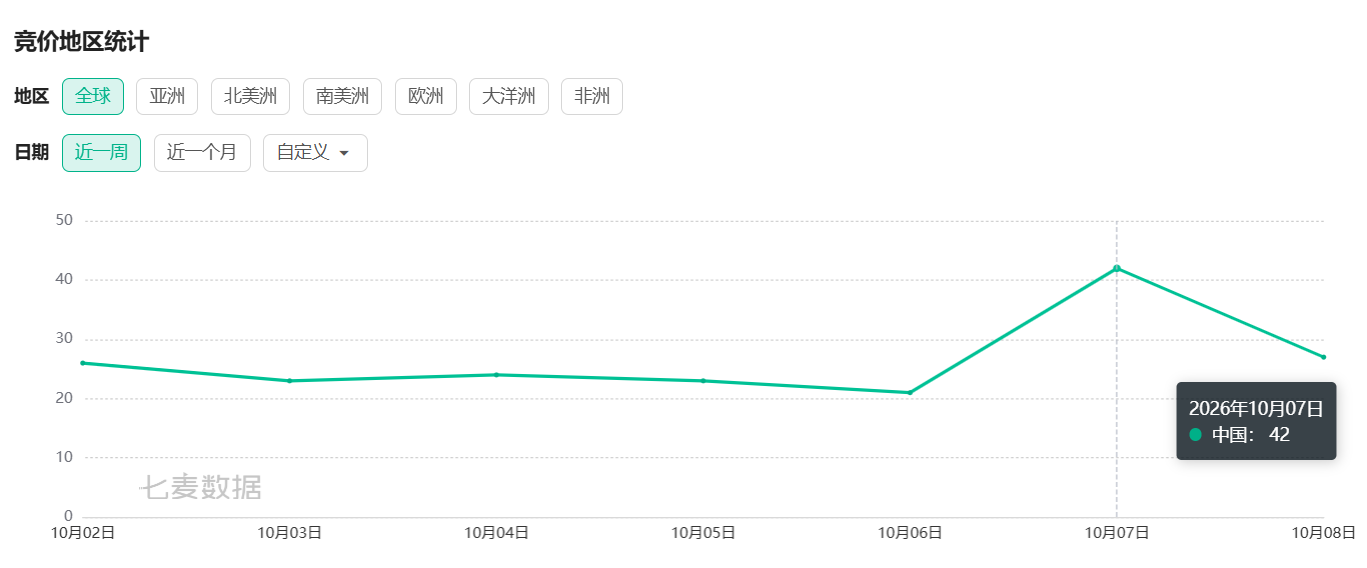Click the 10月06日 data point on line
The width and height of the screenshot is (1367, 568).
(910, 393)
